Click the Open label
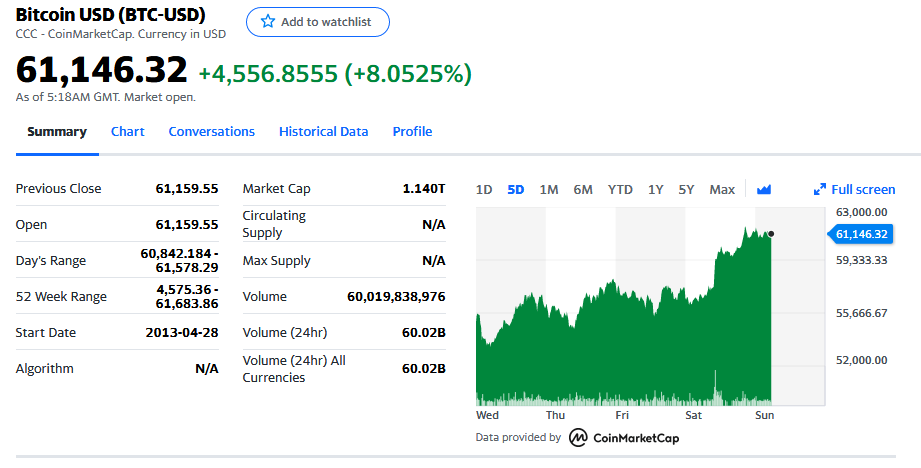The width and height of the screenshot is (921, 468). 31,224
